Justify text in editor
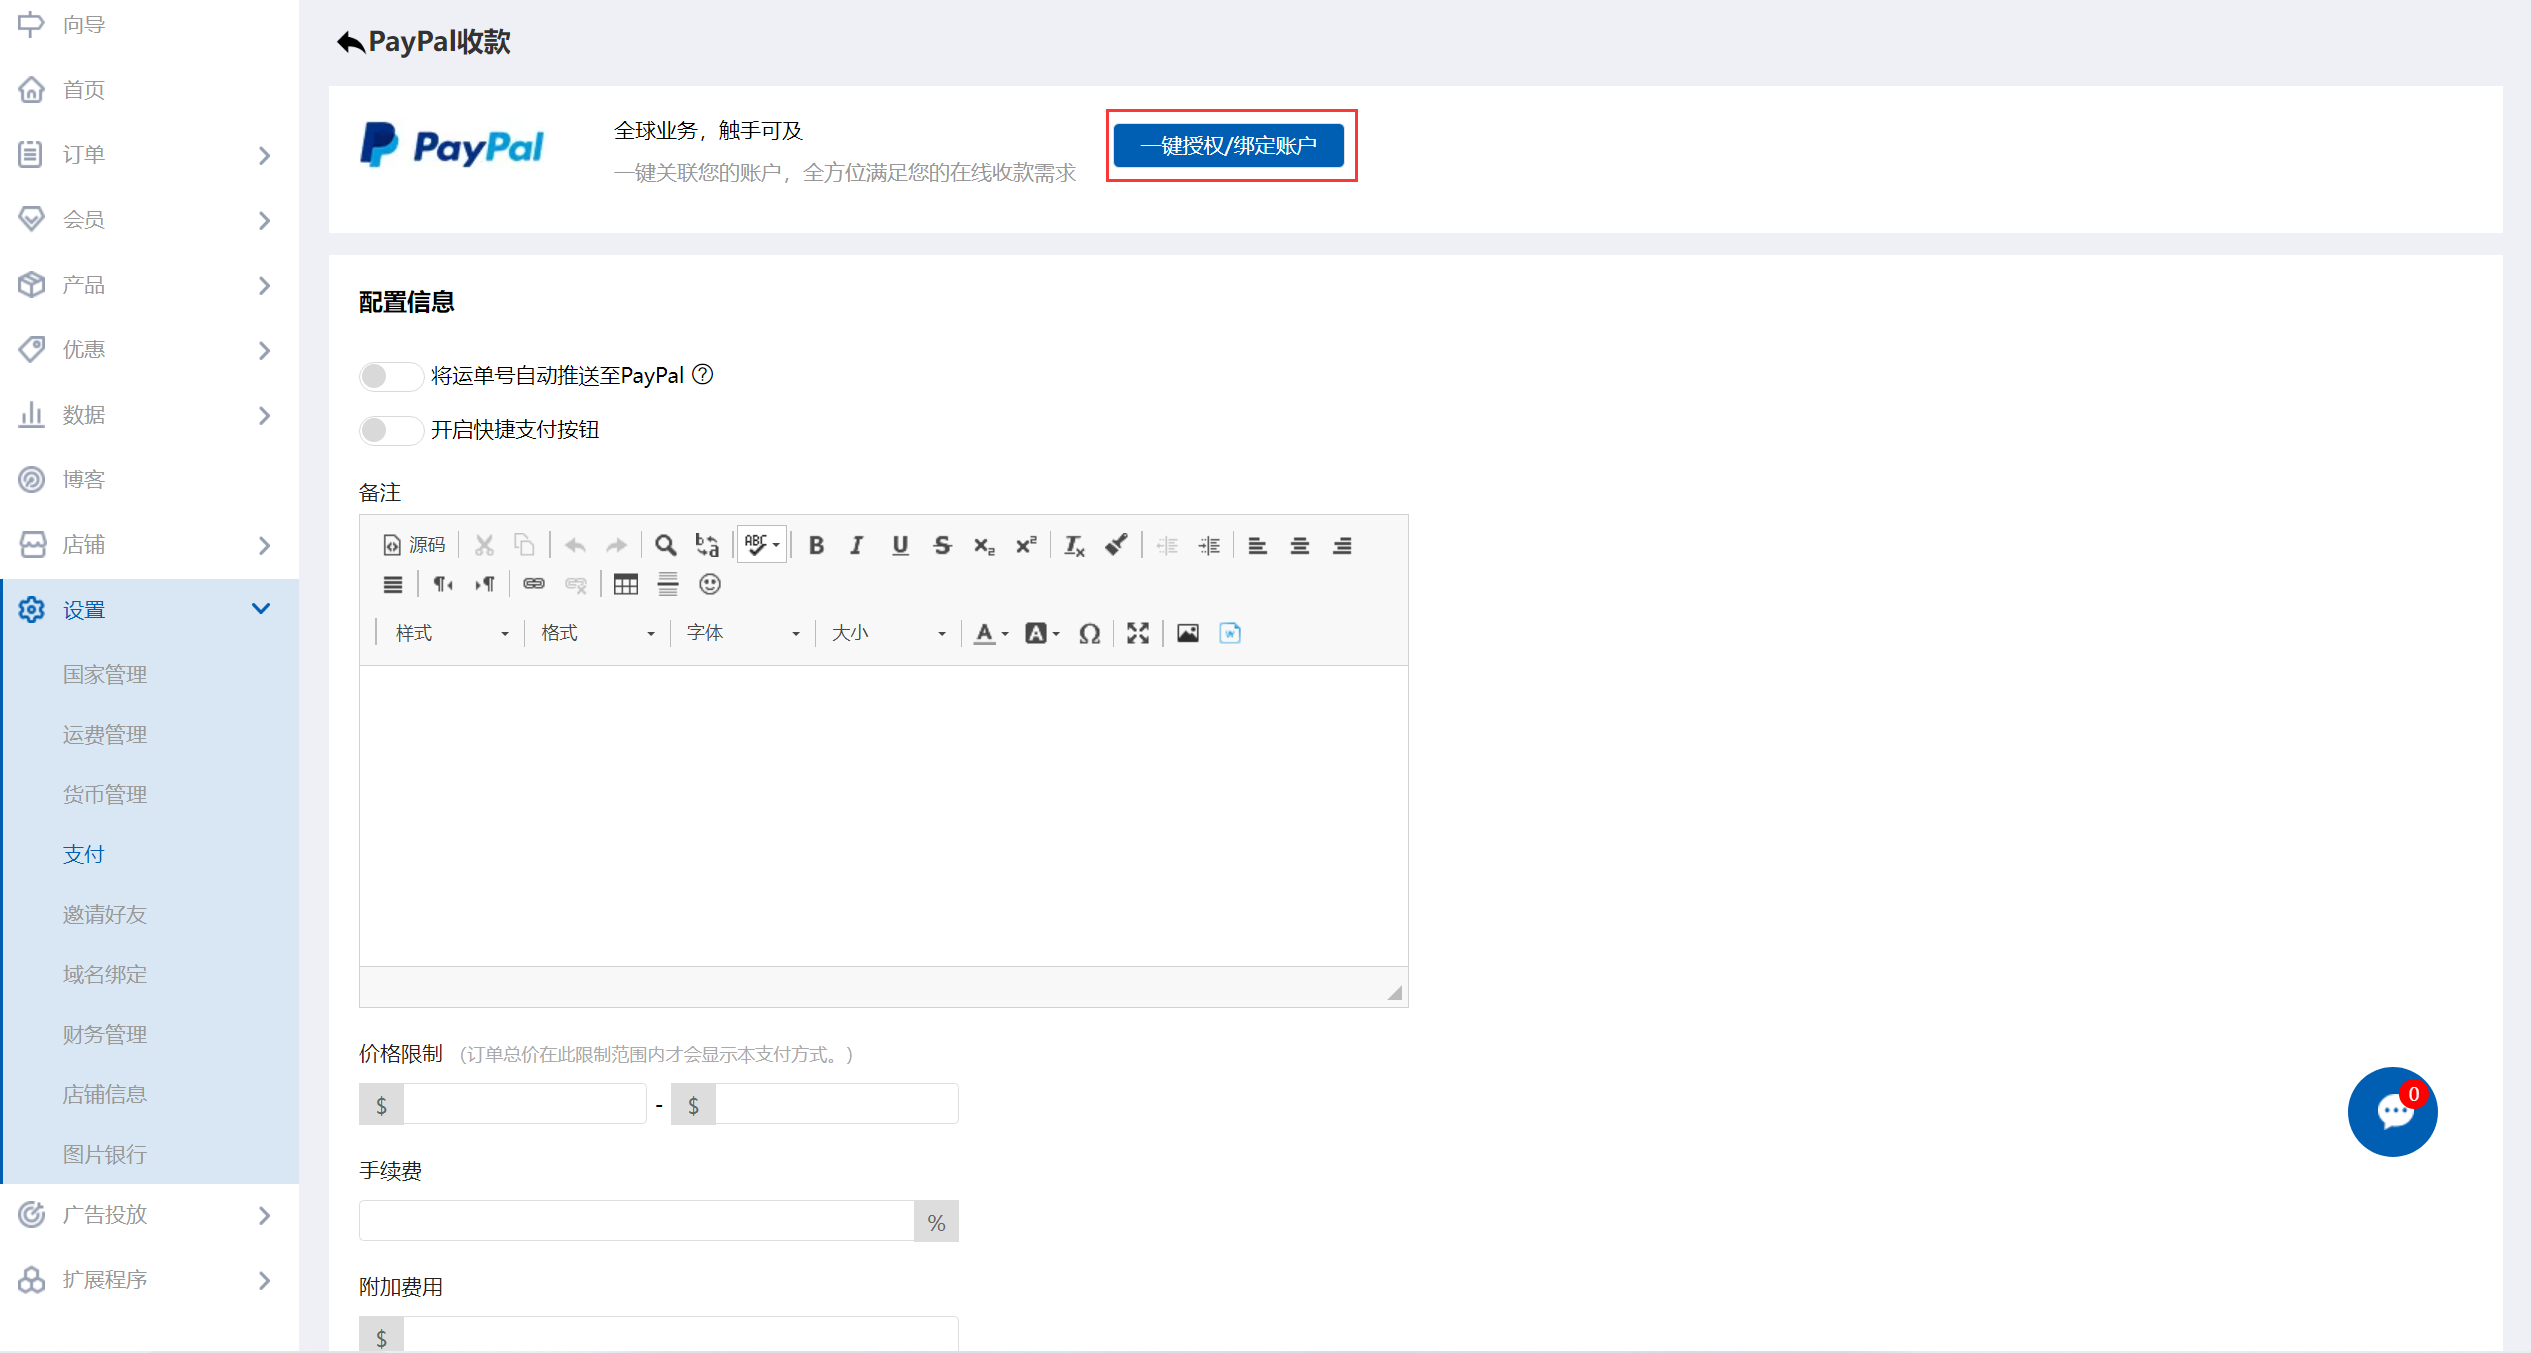 click(x=393, y=584)
